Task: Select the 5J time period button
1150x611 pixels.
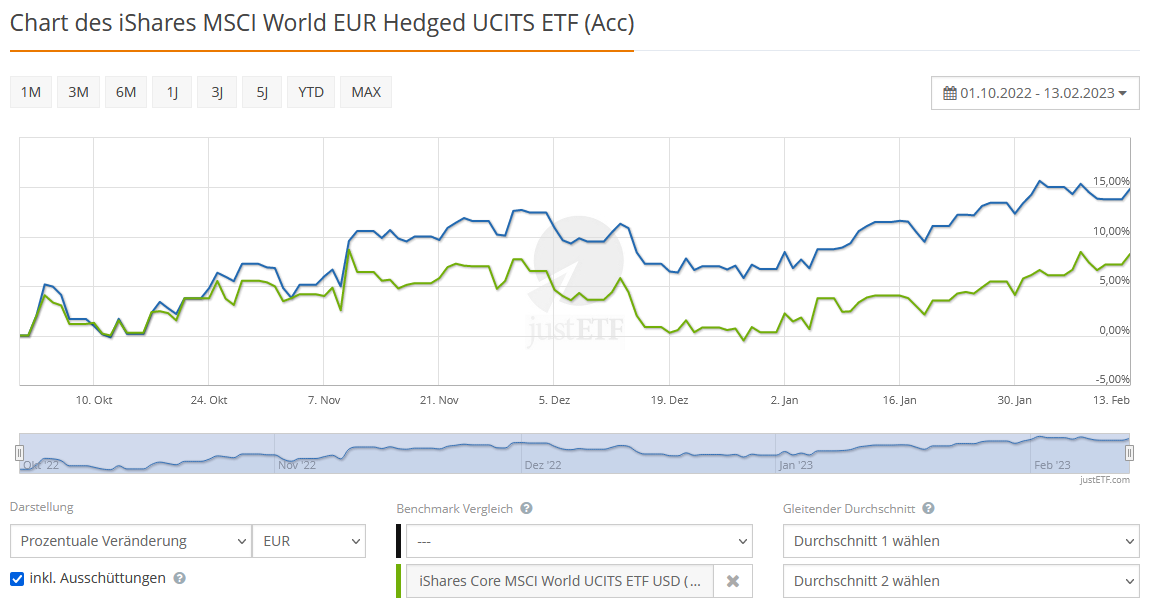Action: (x=262, y=92)
